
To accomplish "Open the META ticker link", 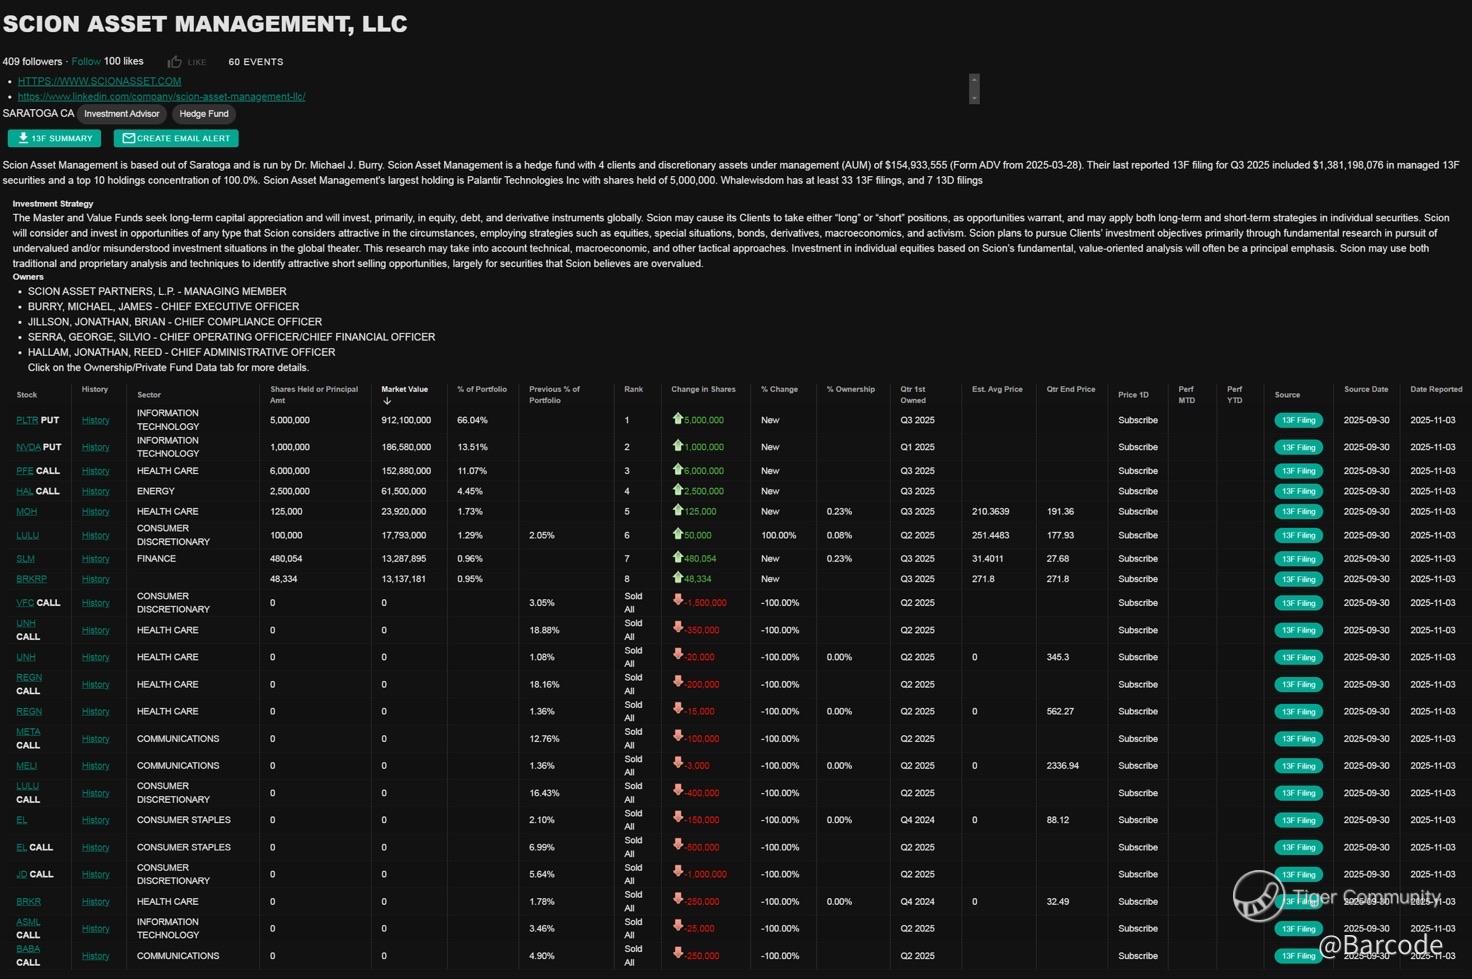I will pyautogui.click(x=28, y=732).
